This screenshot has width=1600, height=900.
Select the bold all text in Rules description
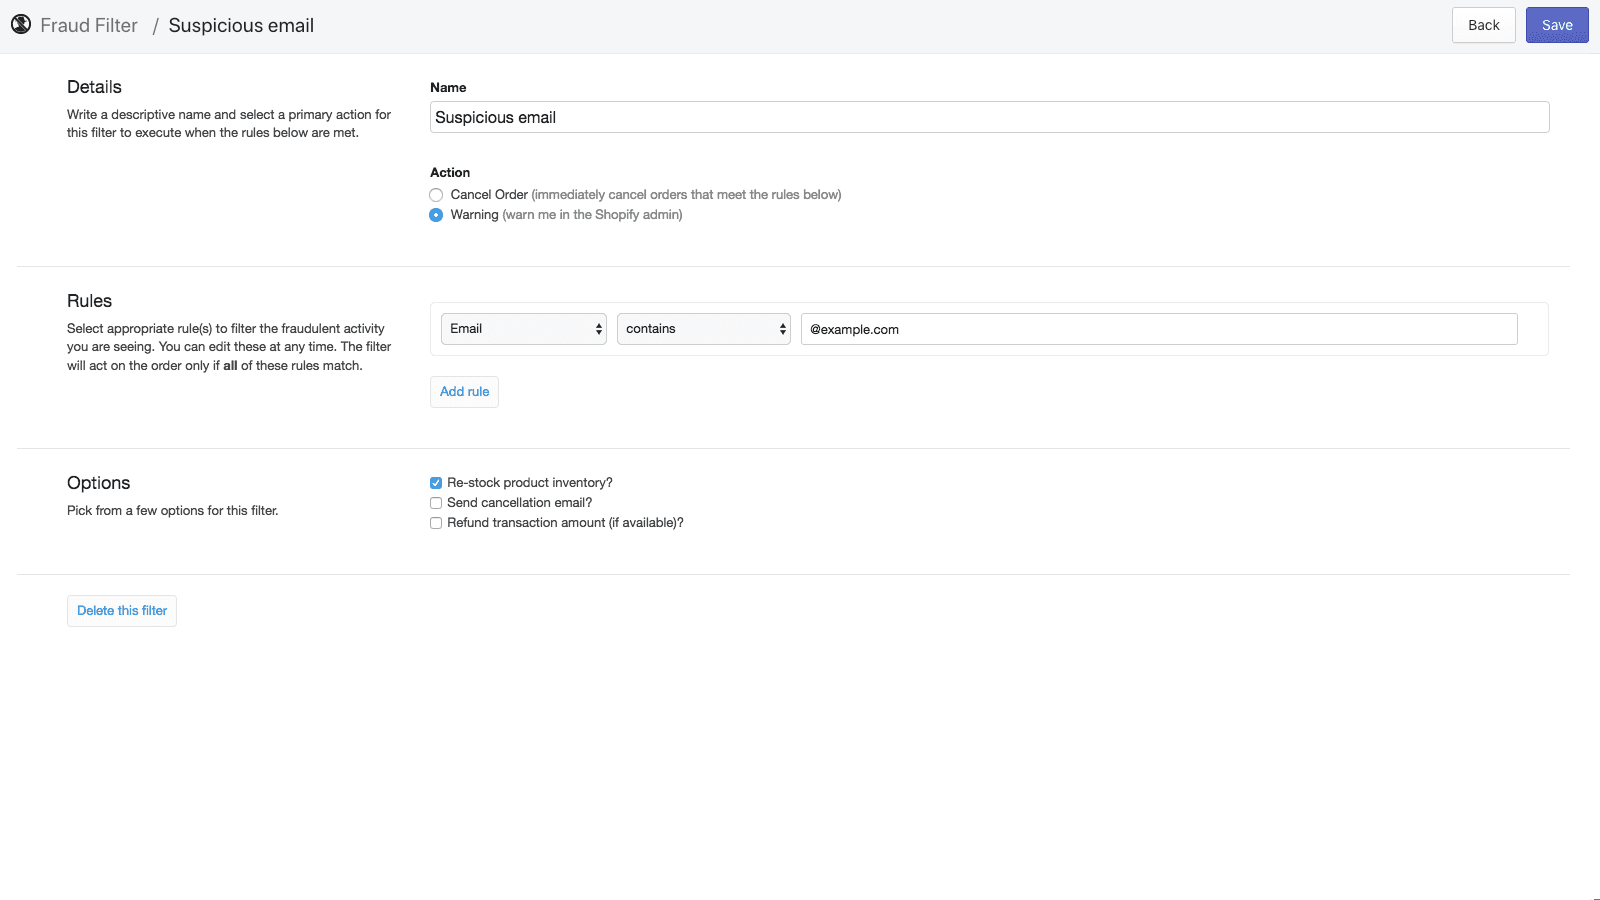(x=230, y=365)
